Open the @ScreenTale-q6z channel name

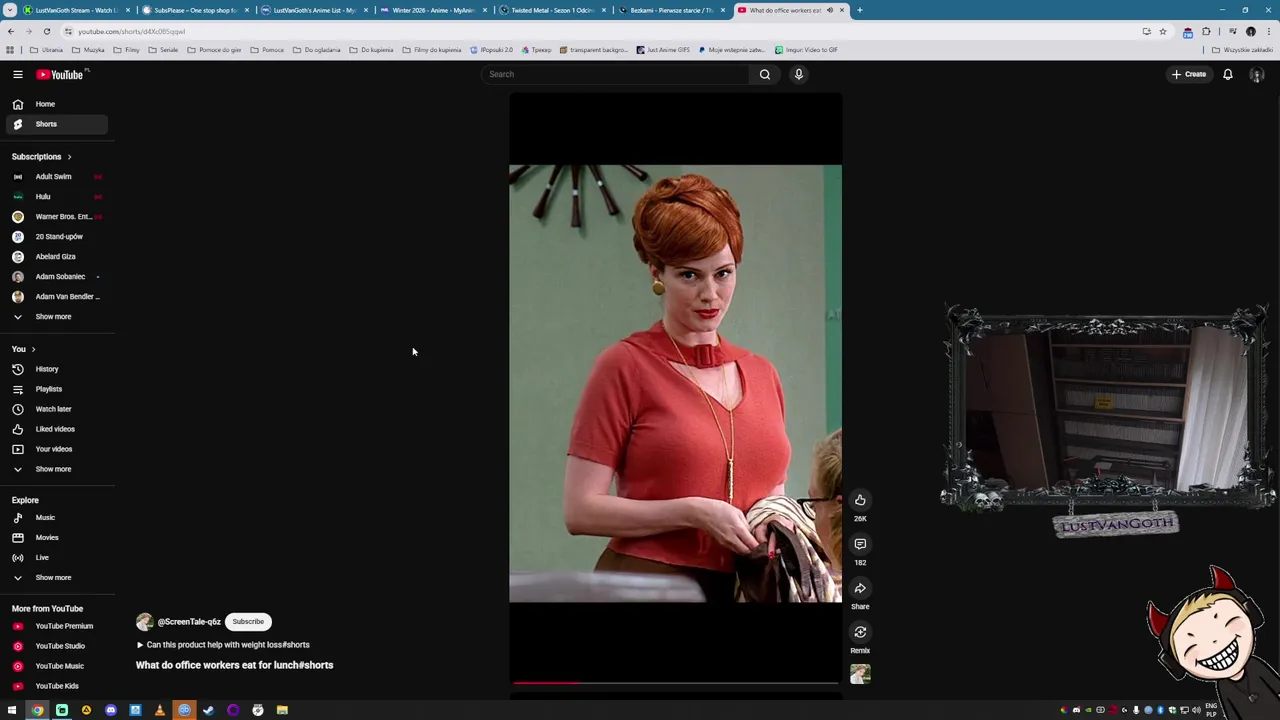[x=189, y=622]
